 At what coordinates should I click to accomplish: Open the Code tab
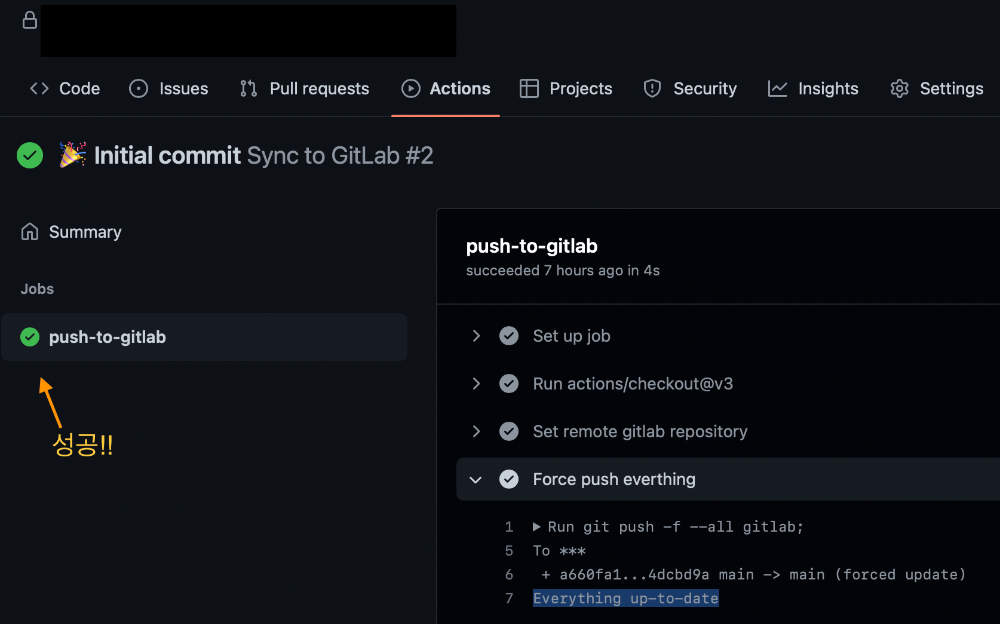tap(64, 89)
